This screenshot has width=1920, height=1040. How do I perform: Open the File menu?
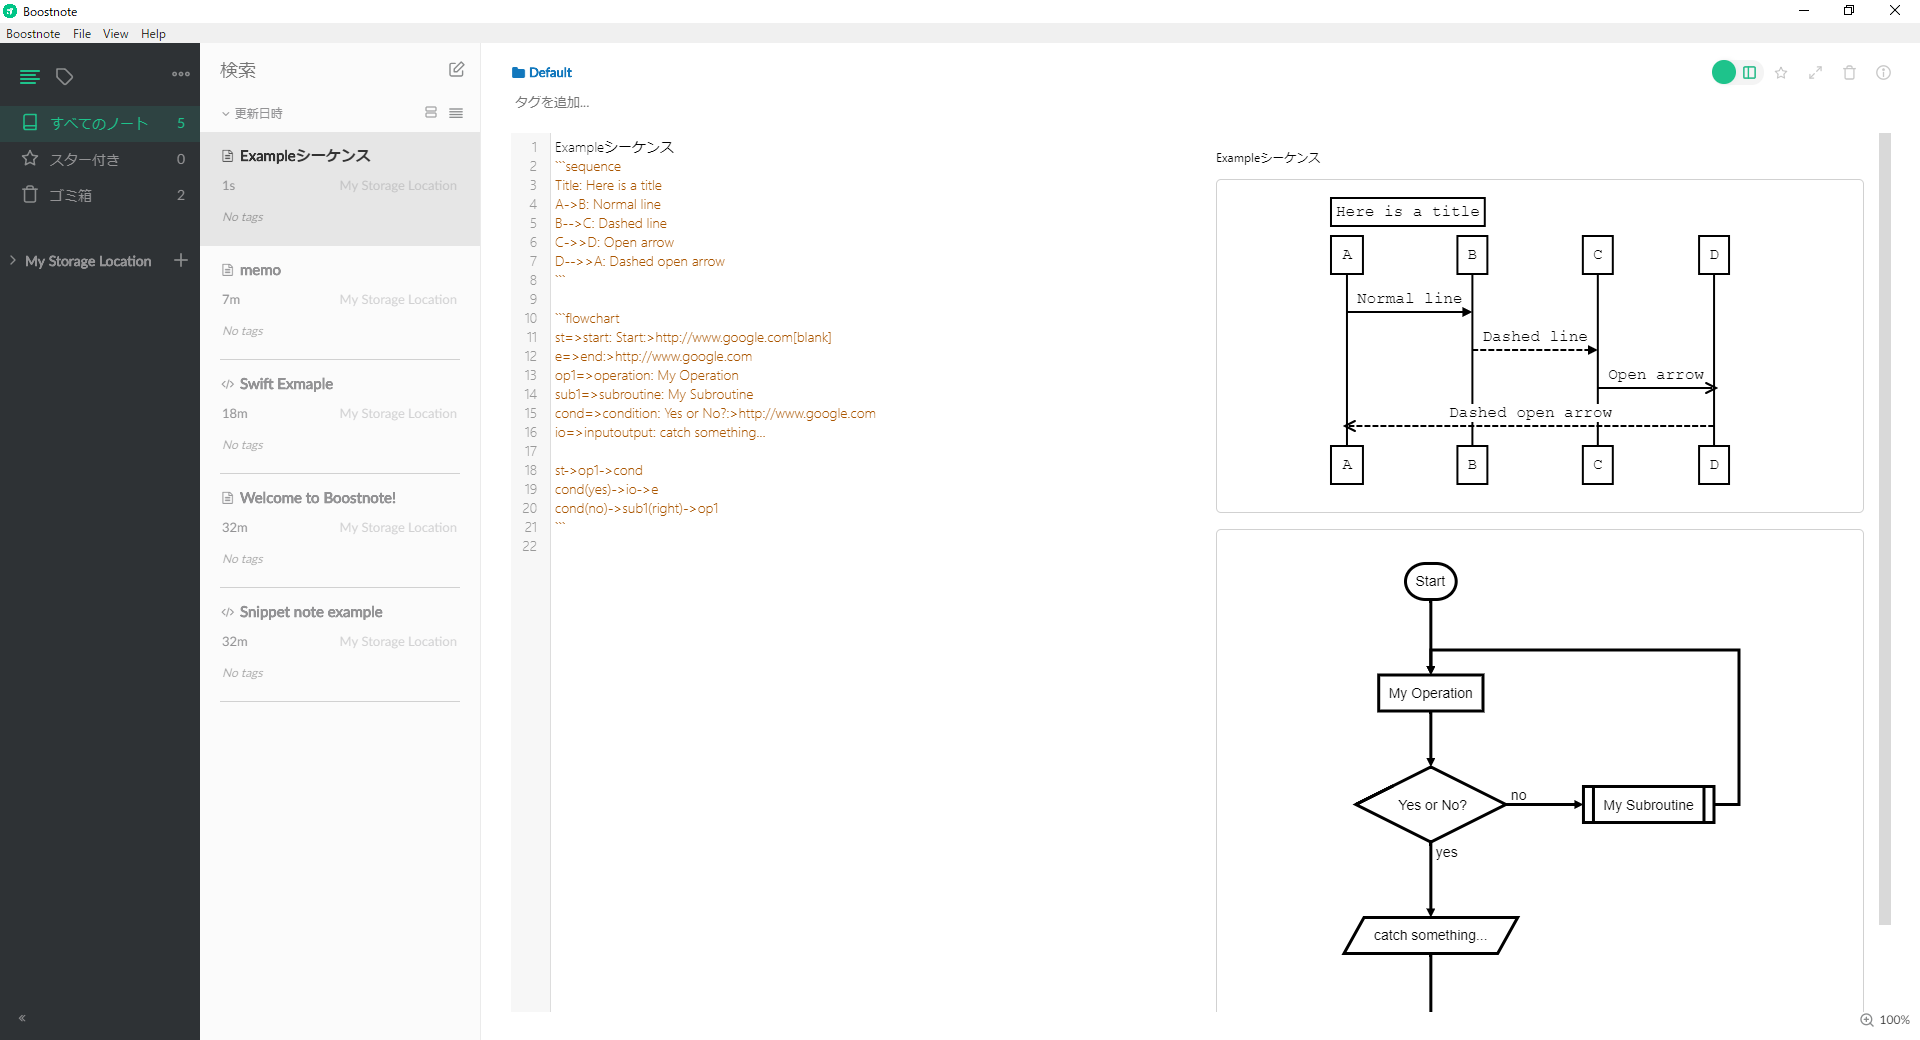(x=82, y=33)
